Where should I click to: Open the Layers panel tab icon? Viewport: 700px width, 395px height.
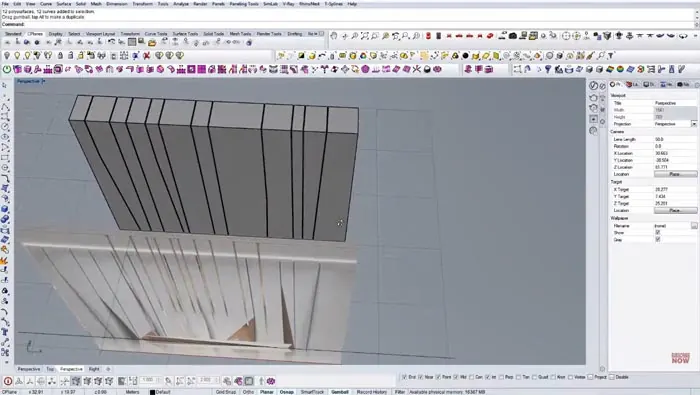coord(631,84)
